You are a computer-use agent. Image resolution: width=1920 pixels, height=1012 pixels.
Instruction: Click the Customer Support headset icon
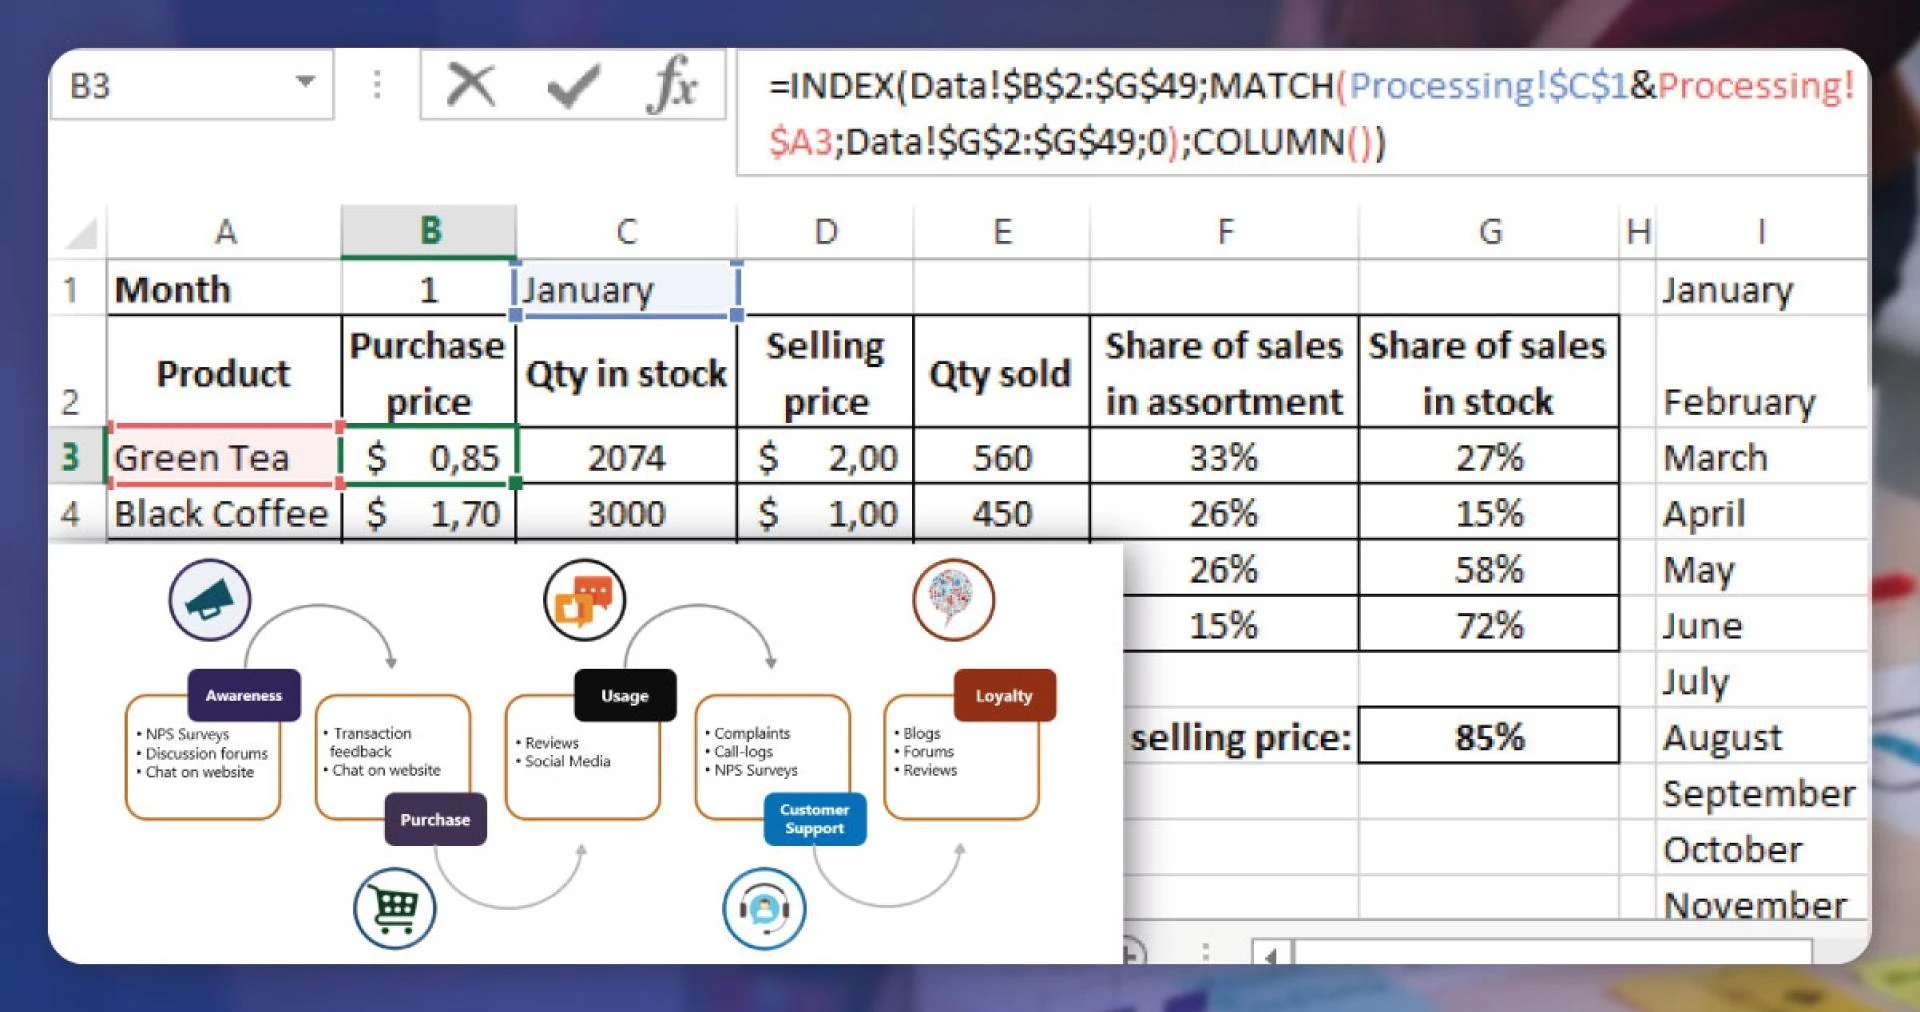pos(764,907)
